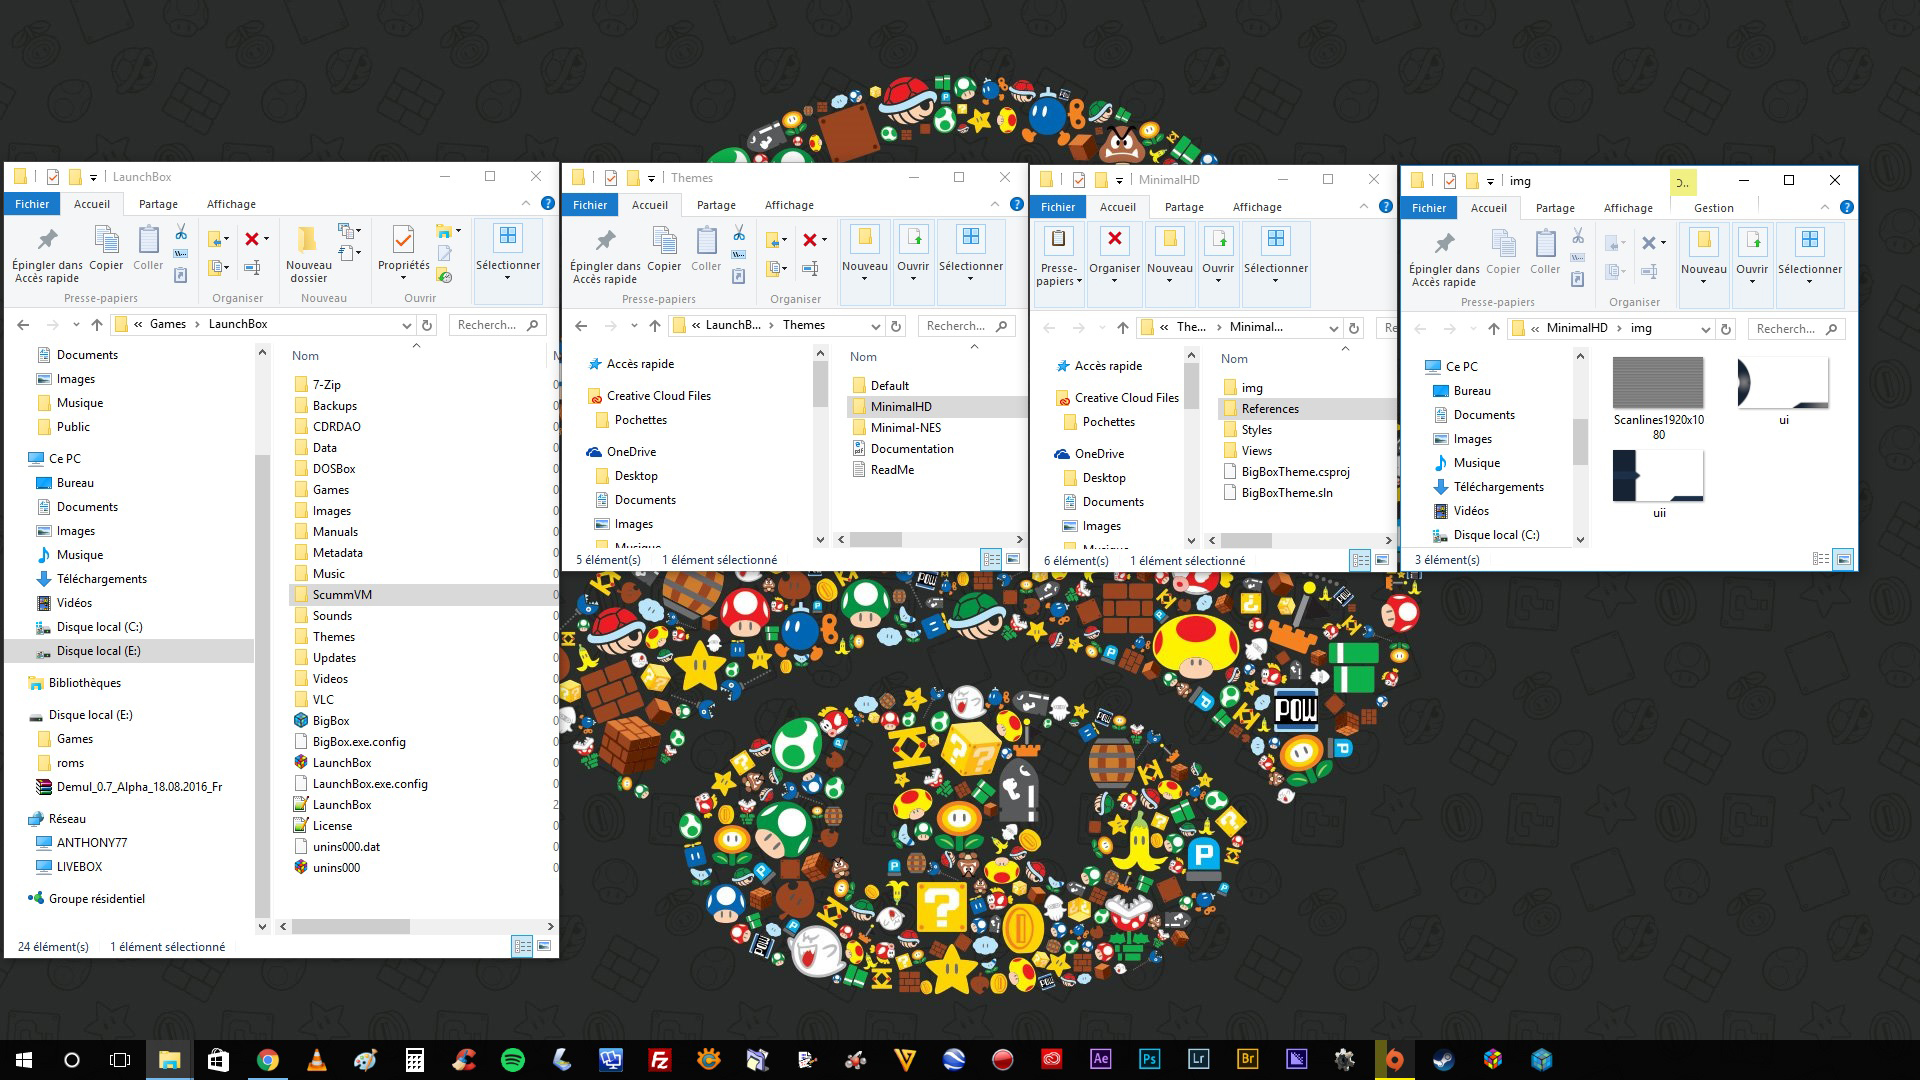
Task: Click the Windows Start button
Action: point(24,1060)
